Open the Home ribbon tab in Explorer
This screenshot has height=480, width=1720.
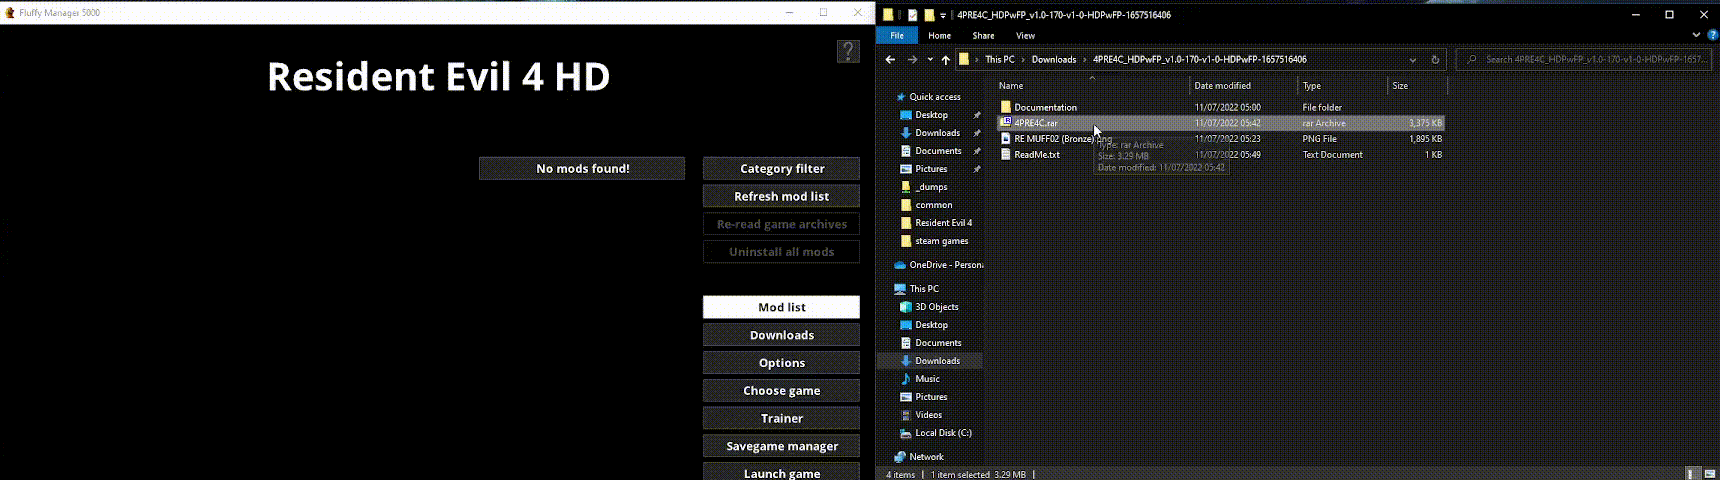[939, 35]
